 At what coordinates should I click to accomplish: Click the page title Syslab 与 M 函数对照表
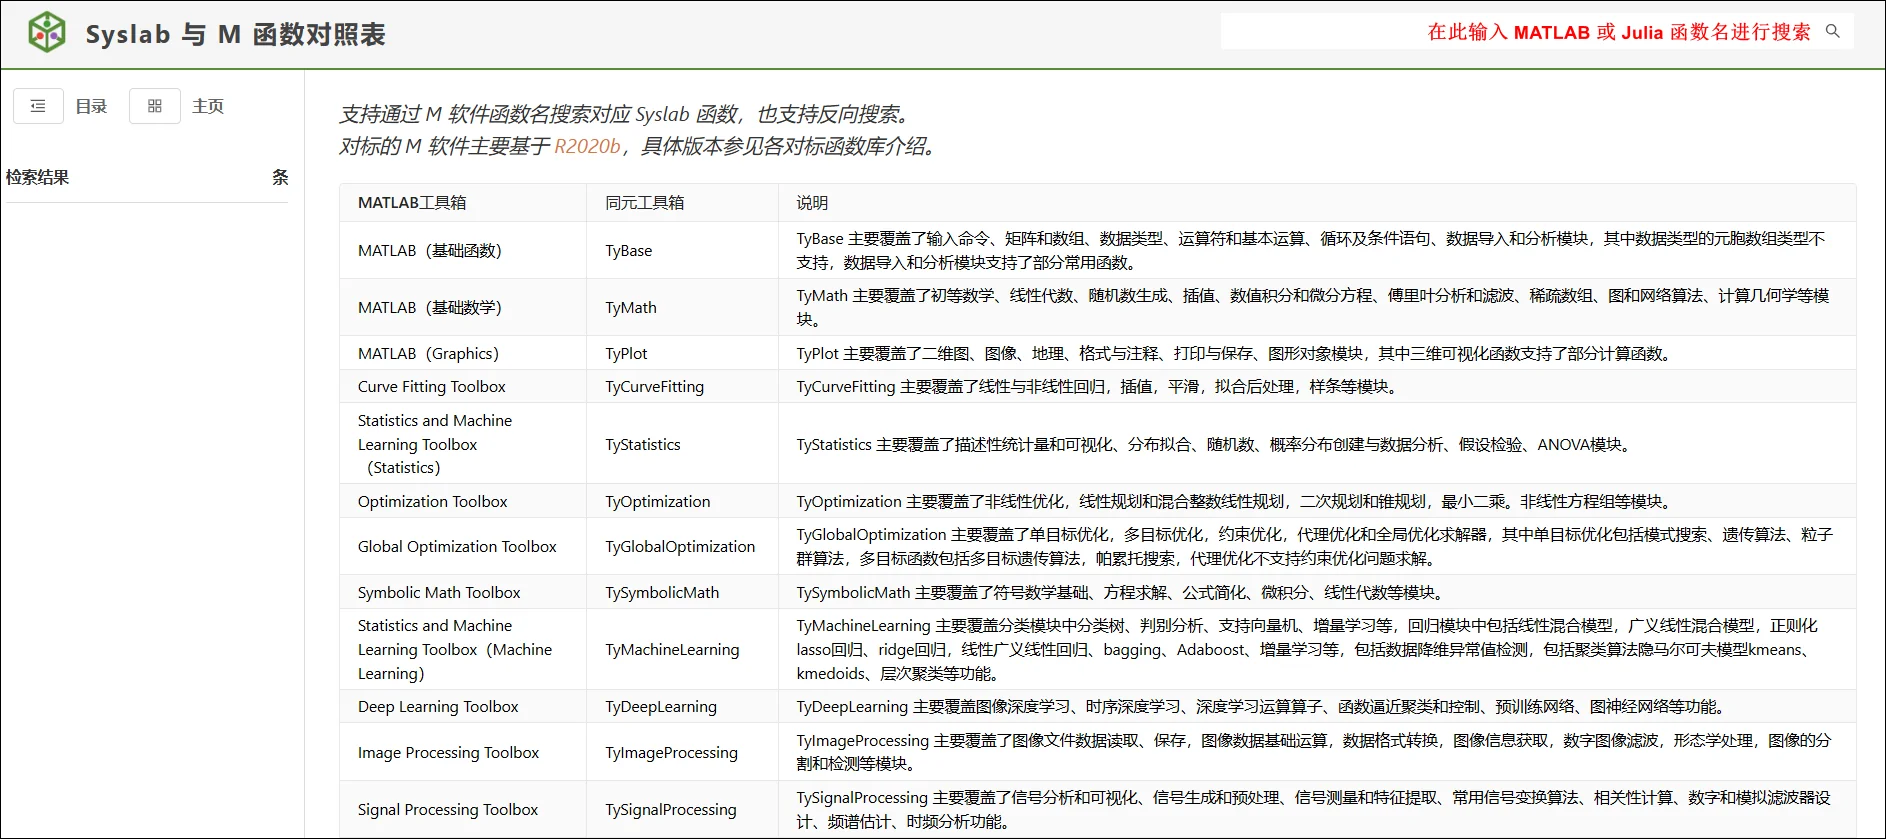[x=236, y=34]
